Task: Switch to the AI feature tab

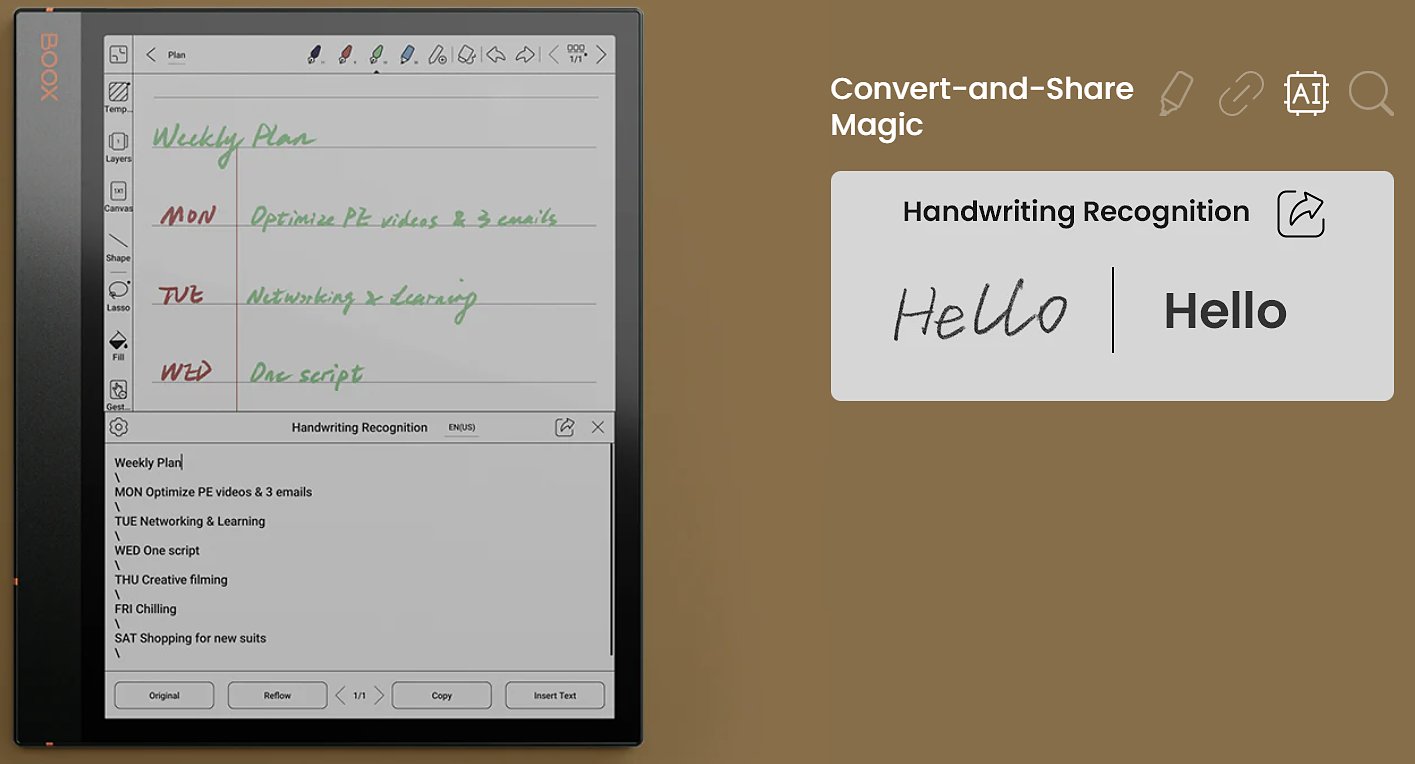Action: 1305,94
